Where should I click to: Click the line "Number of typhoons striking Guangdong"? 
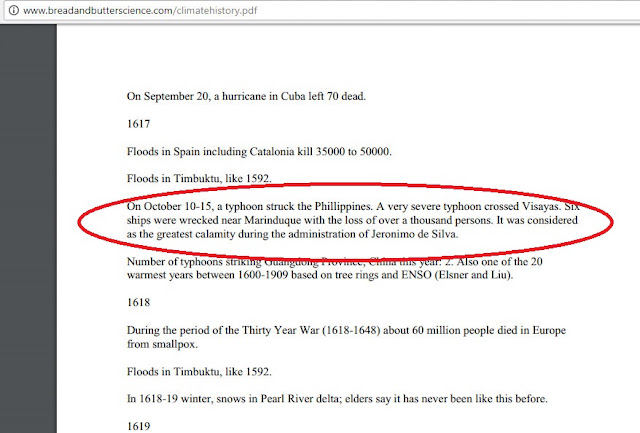coord(334,261)
